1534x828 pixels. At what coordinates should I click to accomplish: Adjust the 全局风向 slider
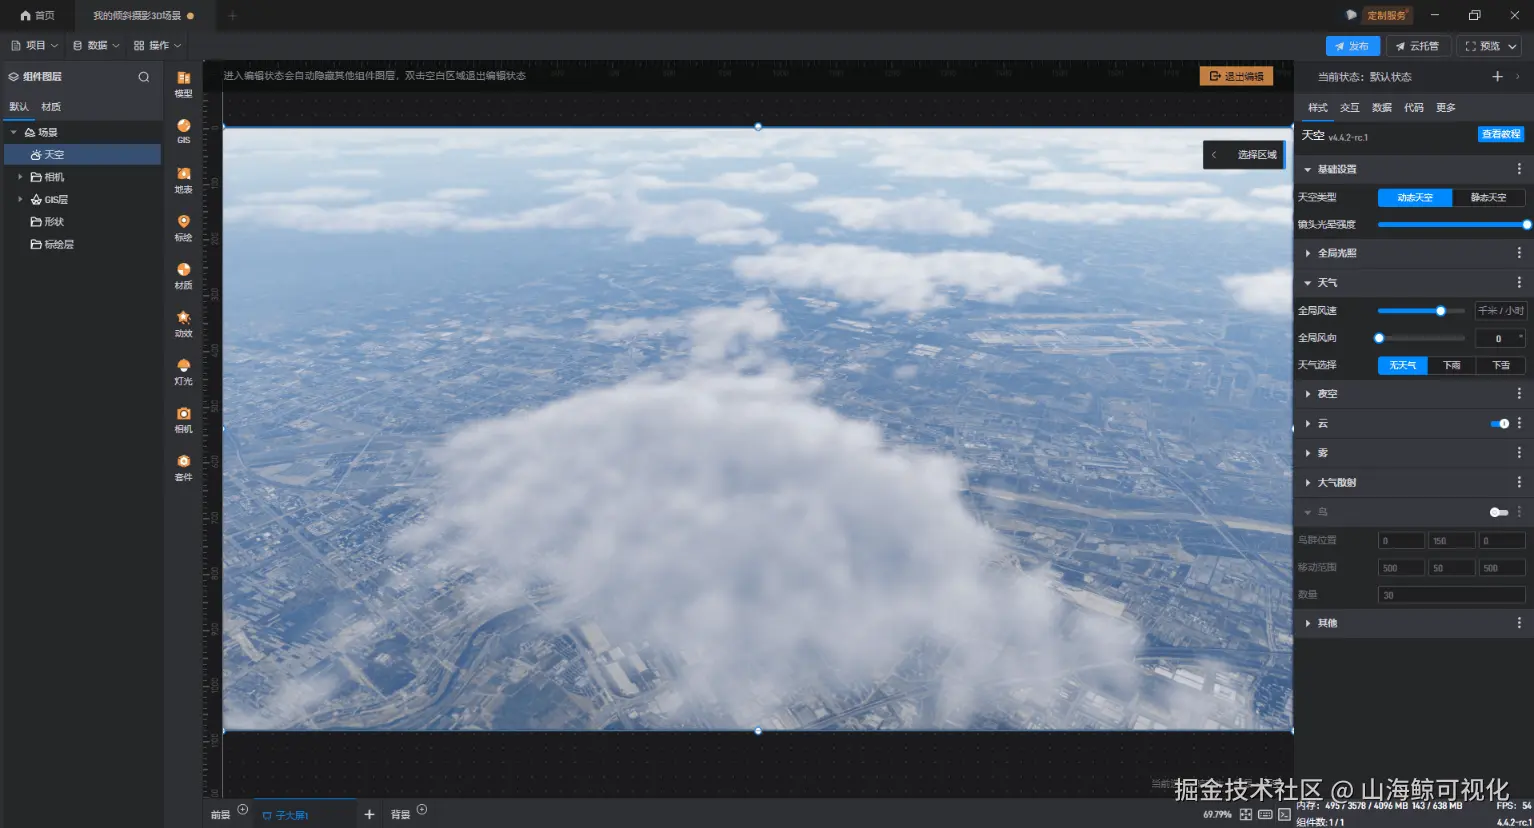click(x=1421, y=338)
